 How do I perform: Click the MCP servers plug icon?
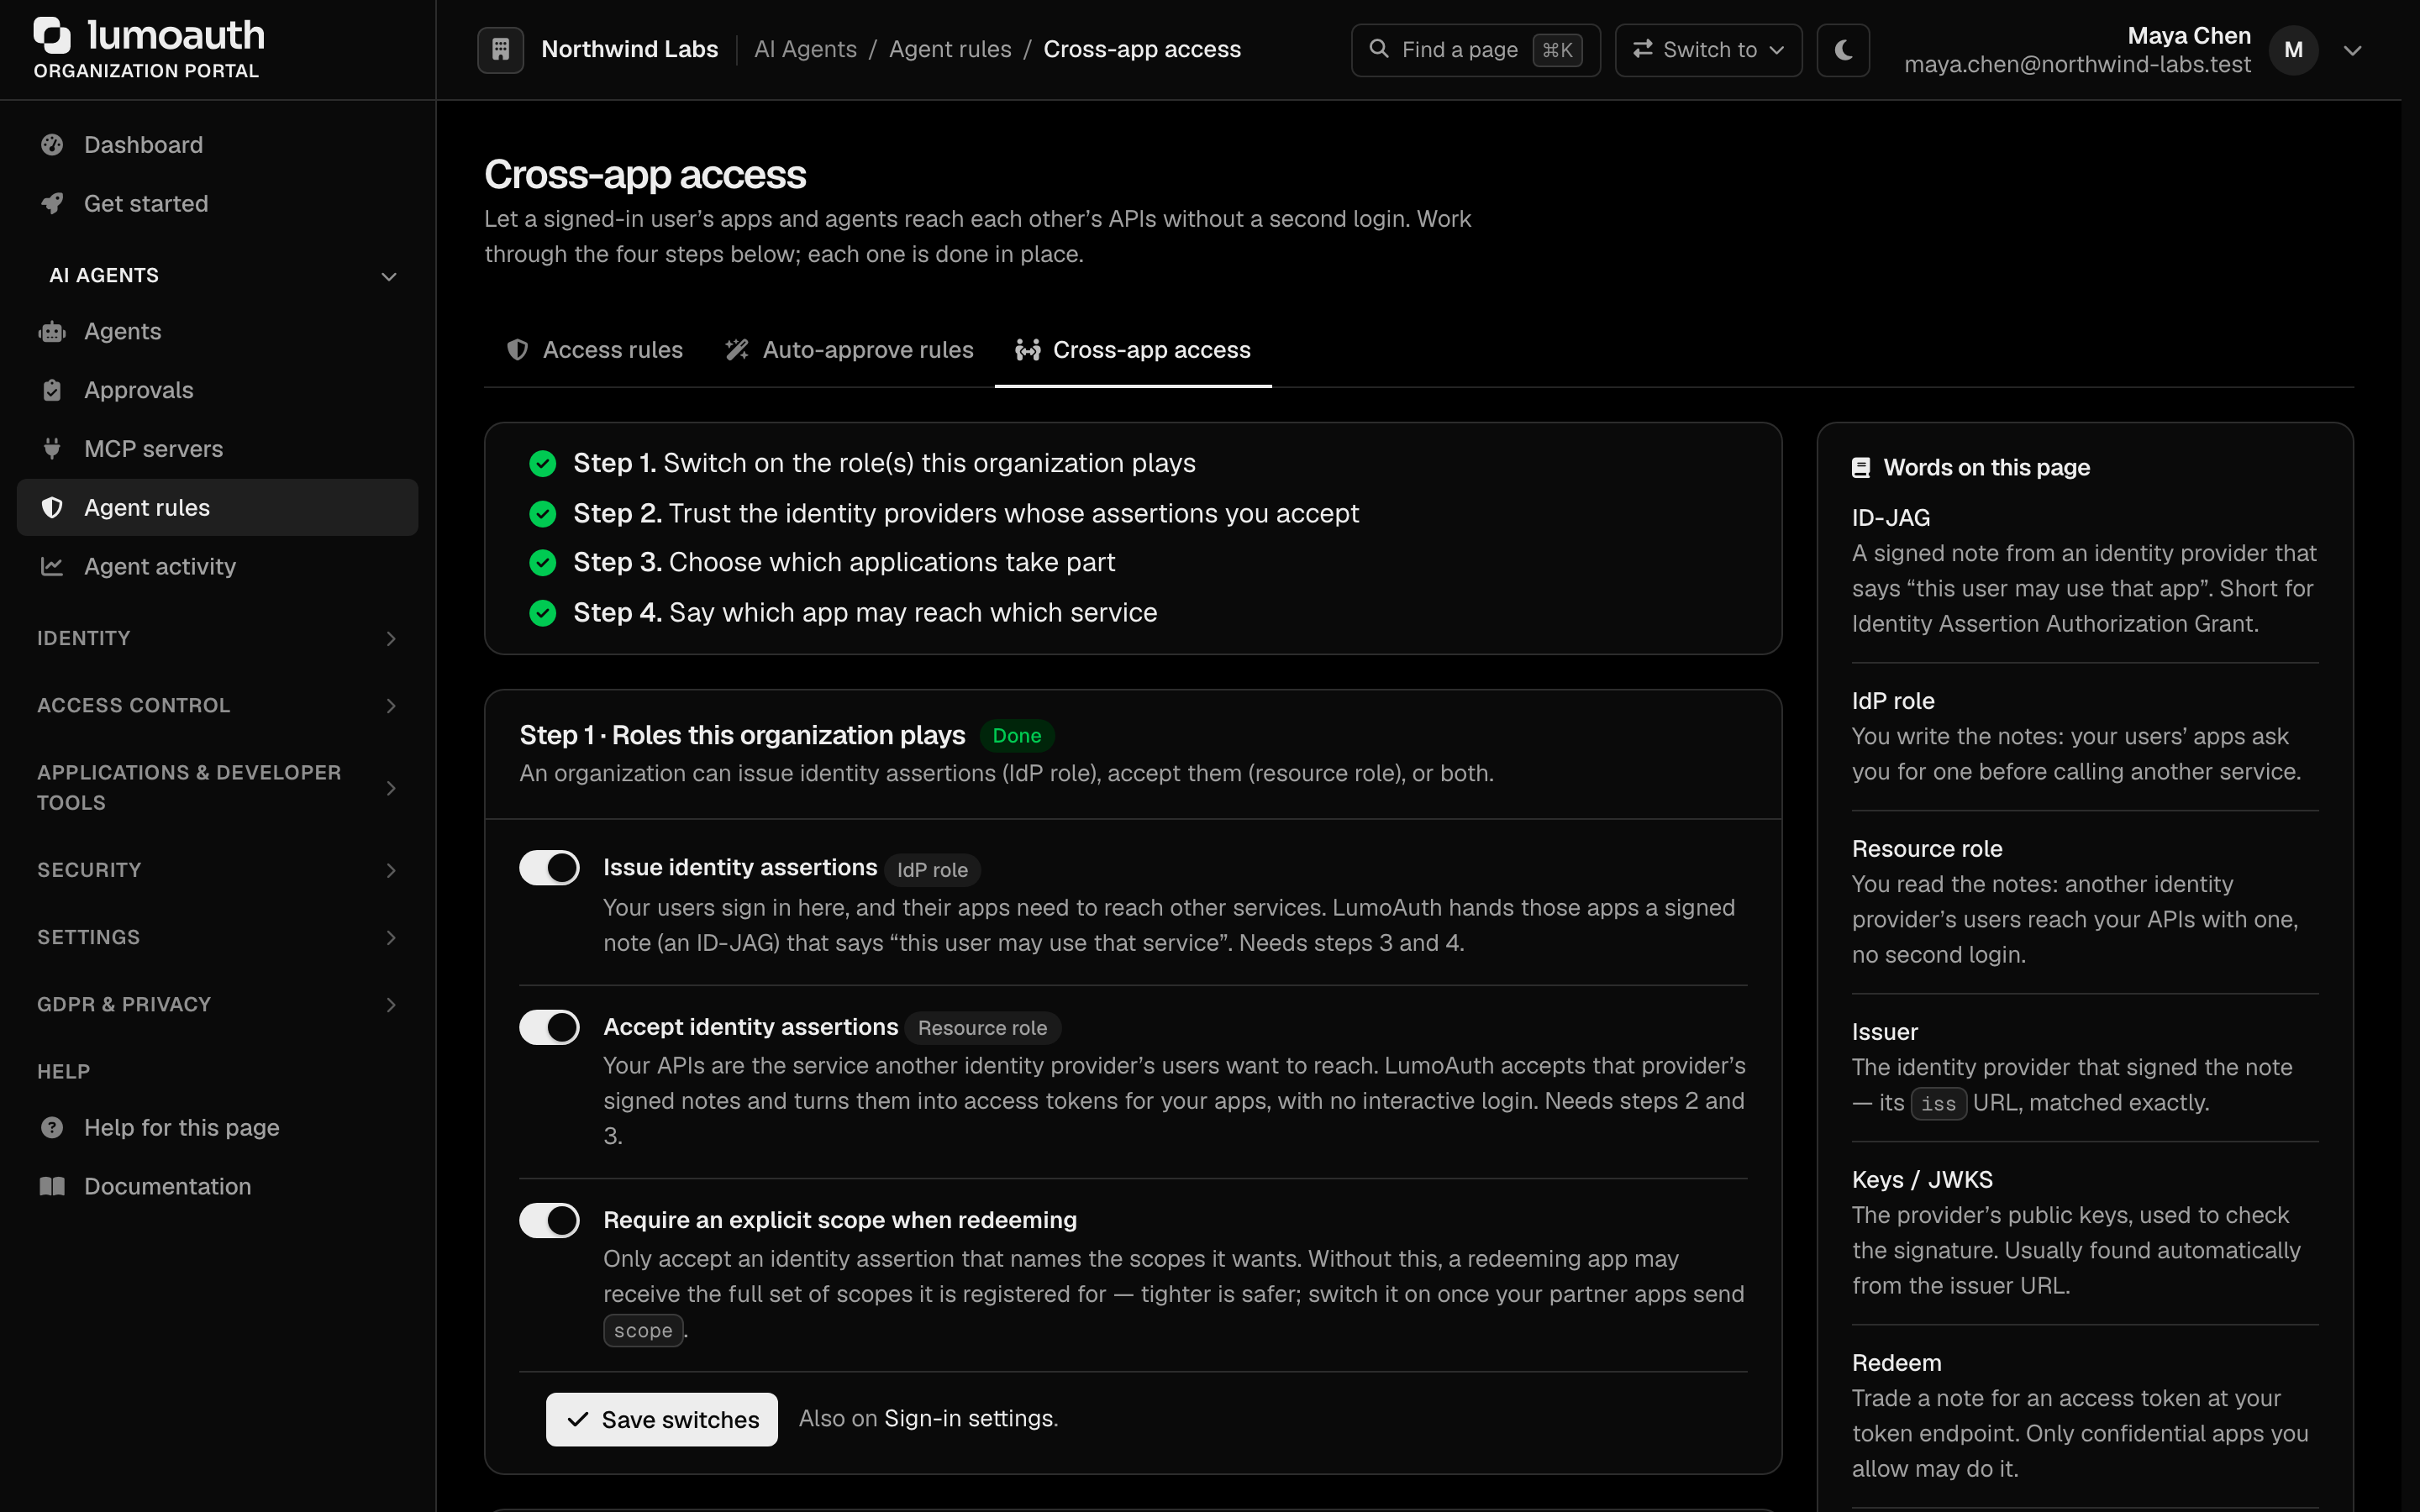click(52, 449)
